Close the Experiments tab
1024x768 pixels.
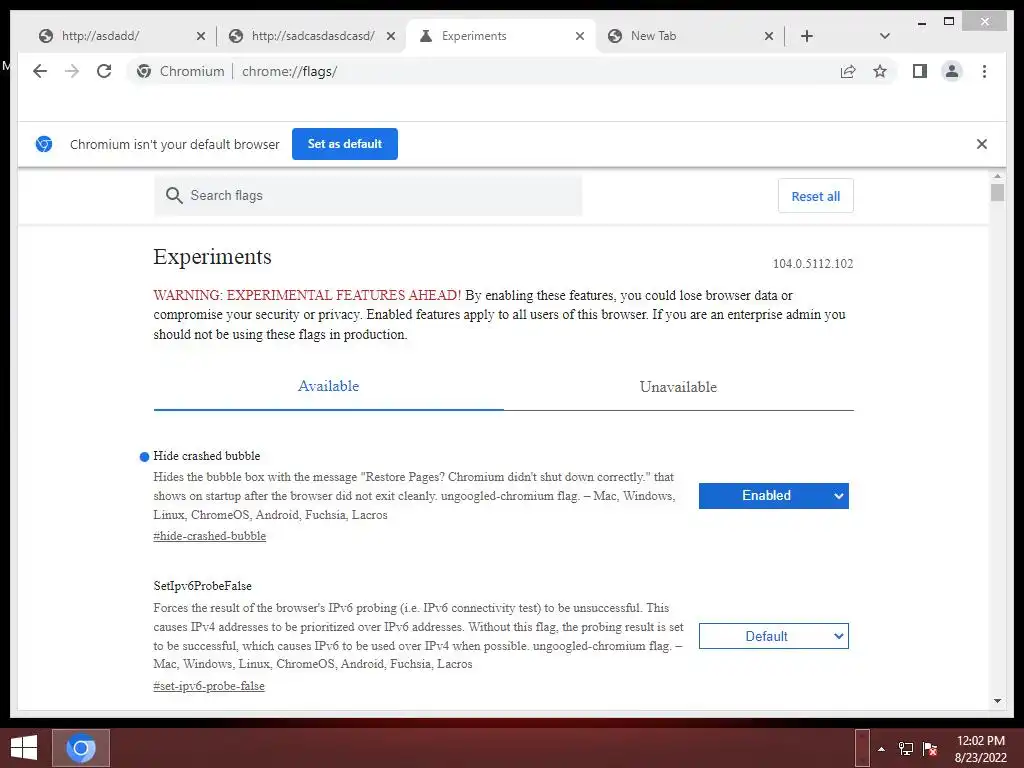(x=579, y=36)
